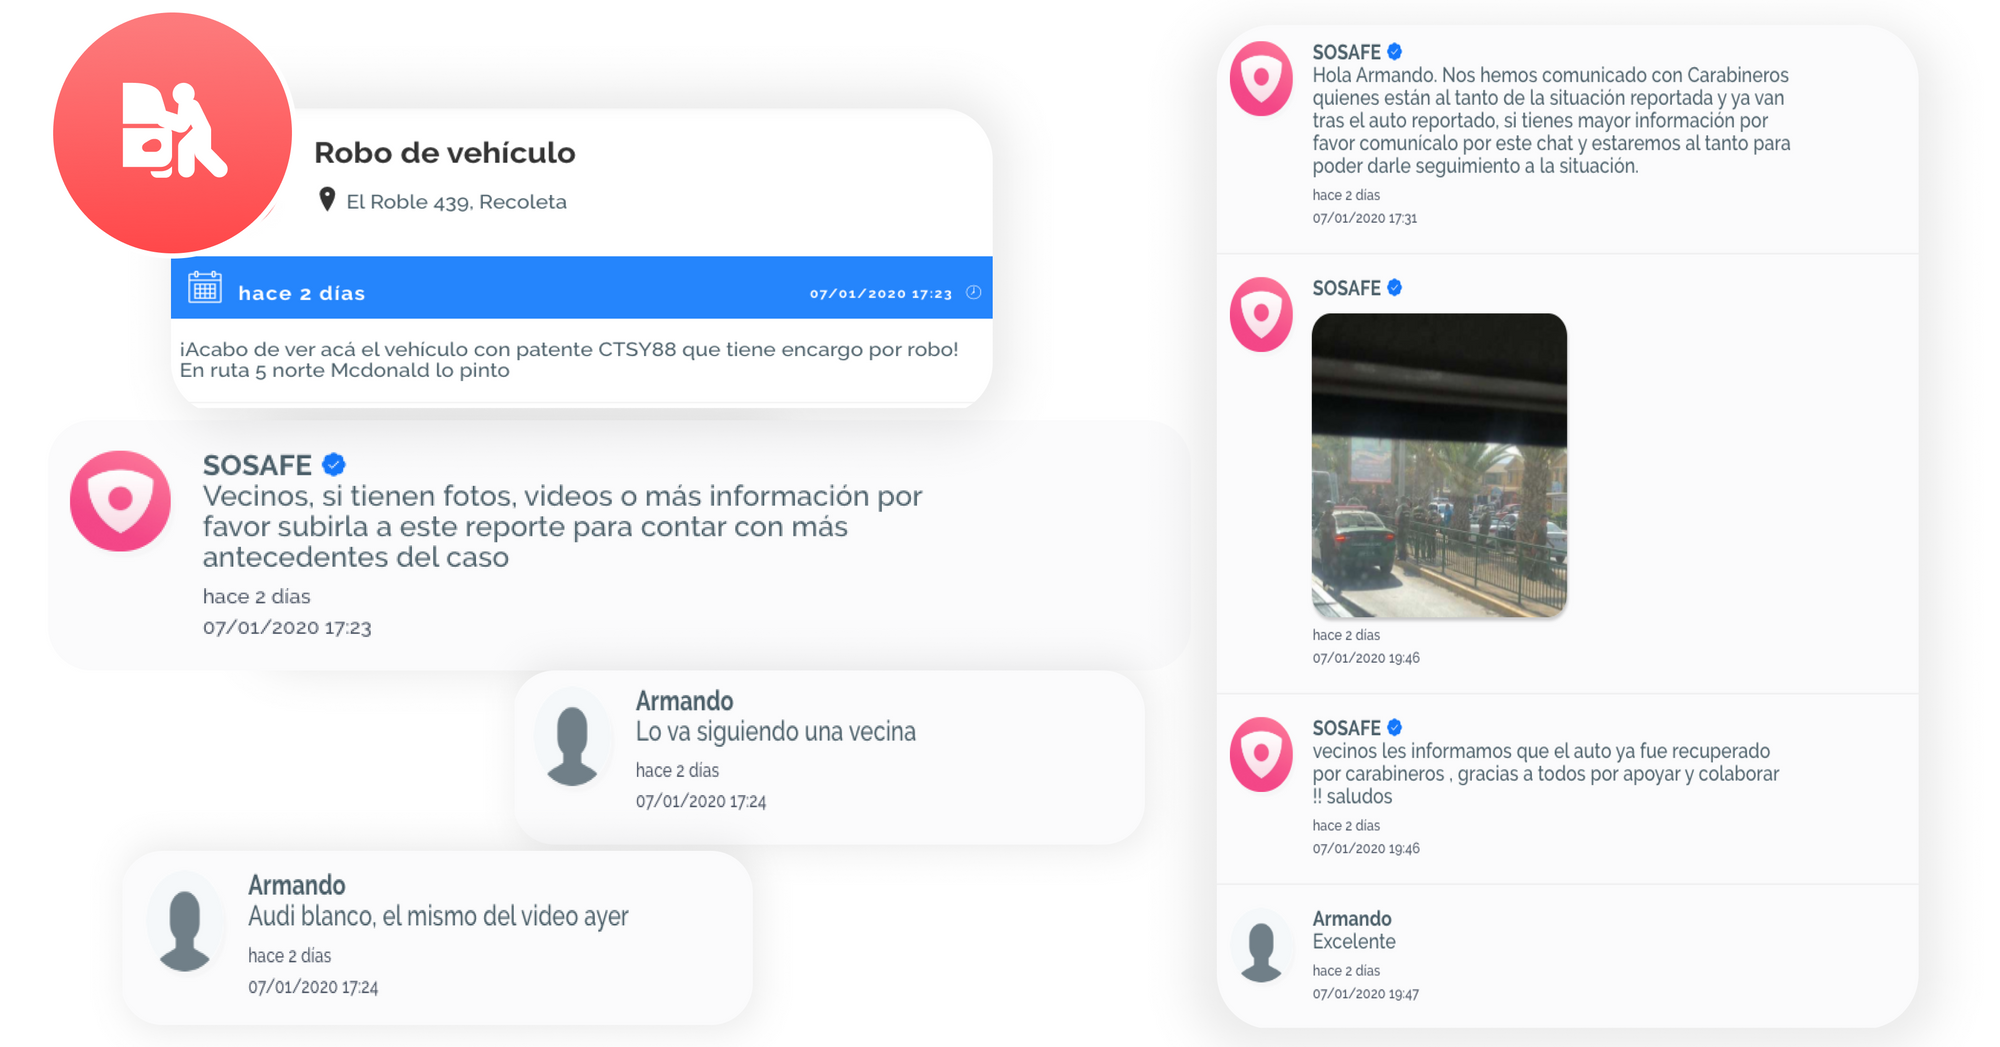Click Armando's avatar on 'Lo va siguiendo' message
The width and height of the screenshot is (2000, 1047).
click(573, 739)
